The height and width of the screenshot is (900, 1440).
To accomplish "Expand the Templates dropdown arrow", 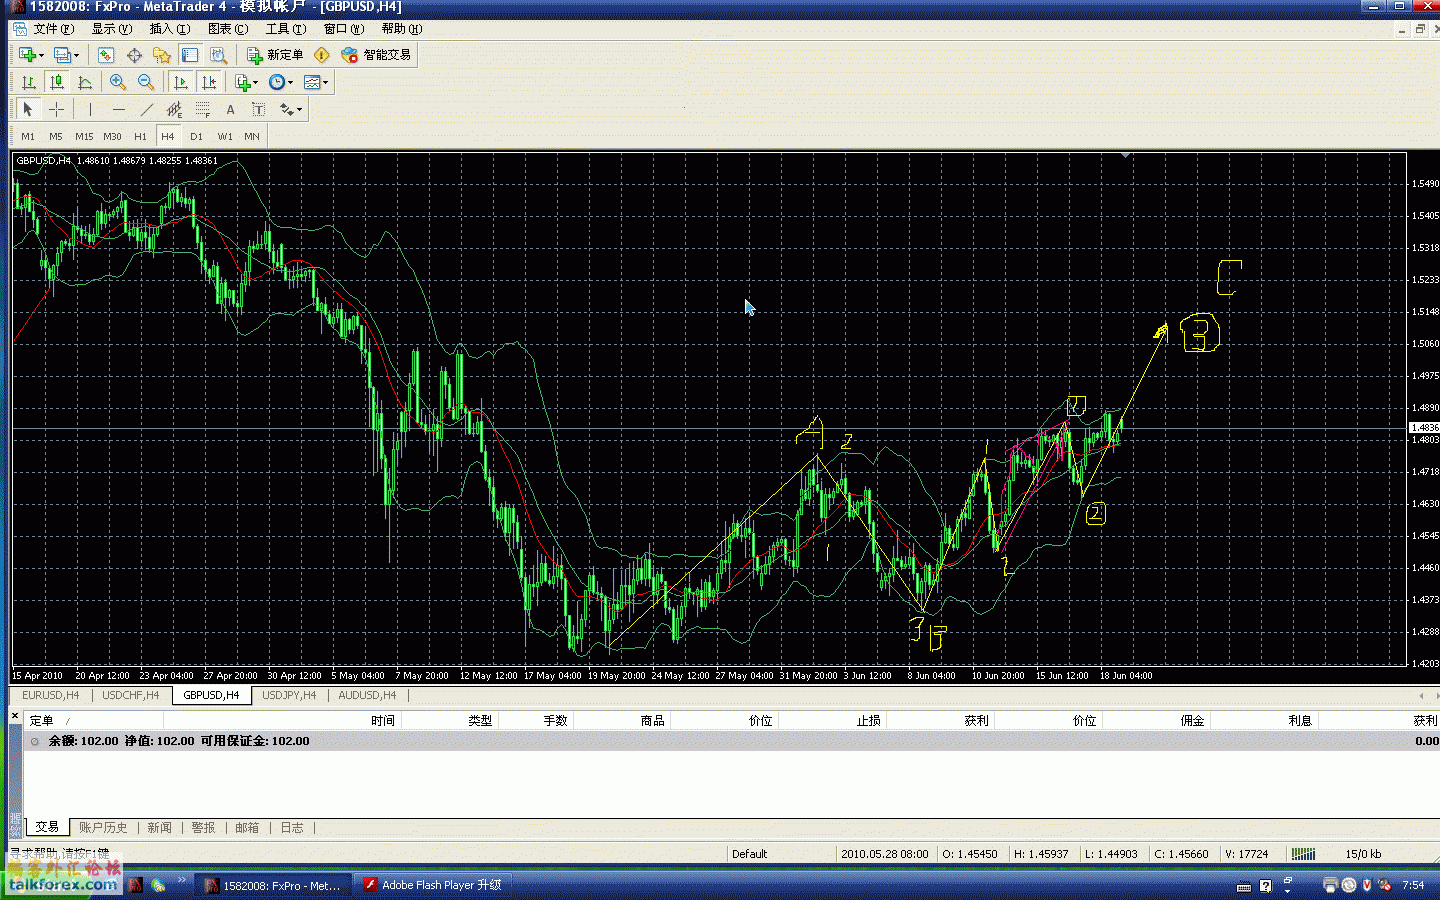I will [x=326, y=83].
